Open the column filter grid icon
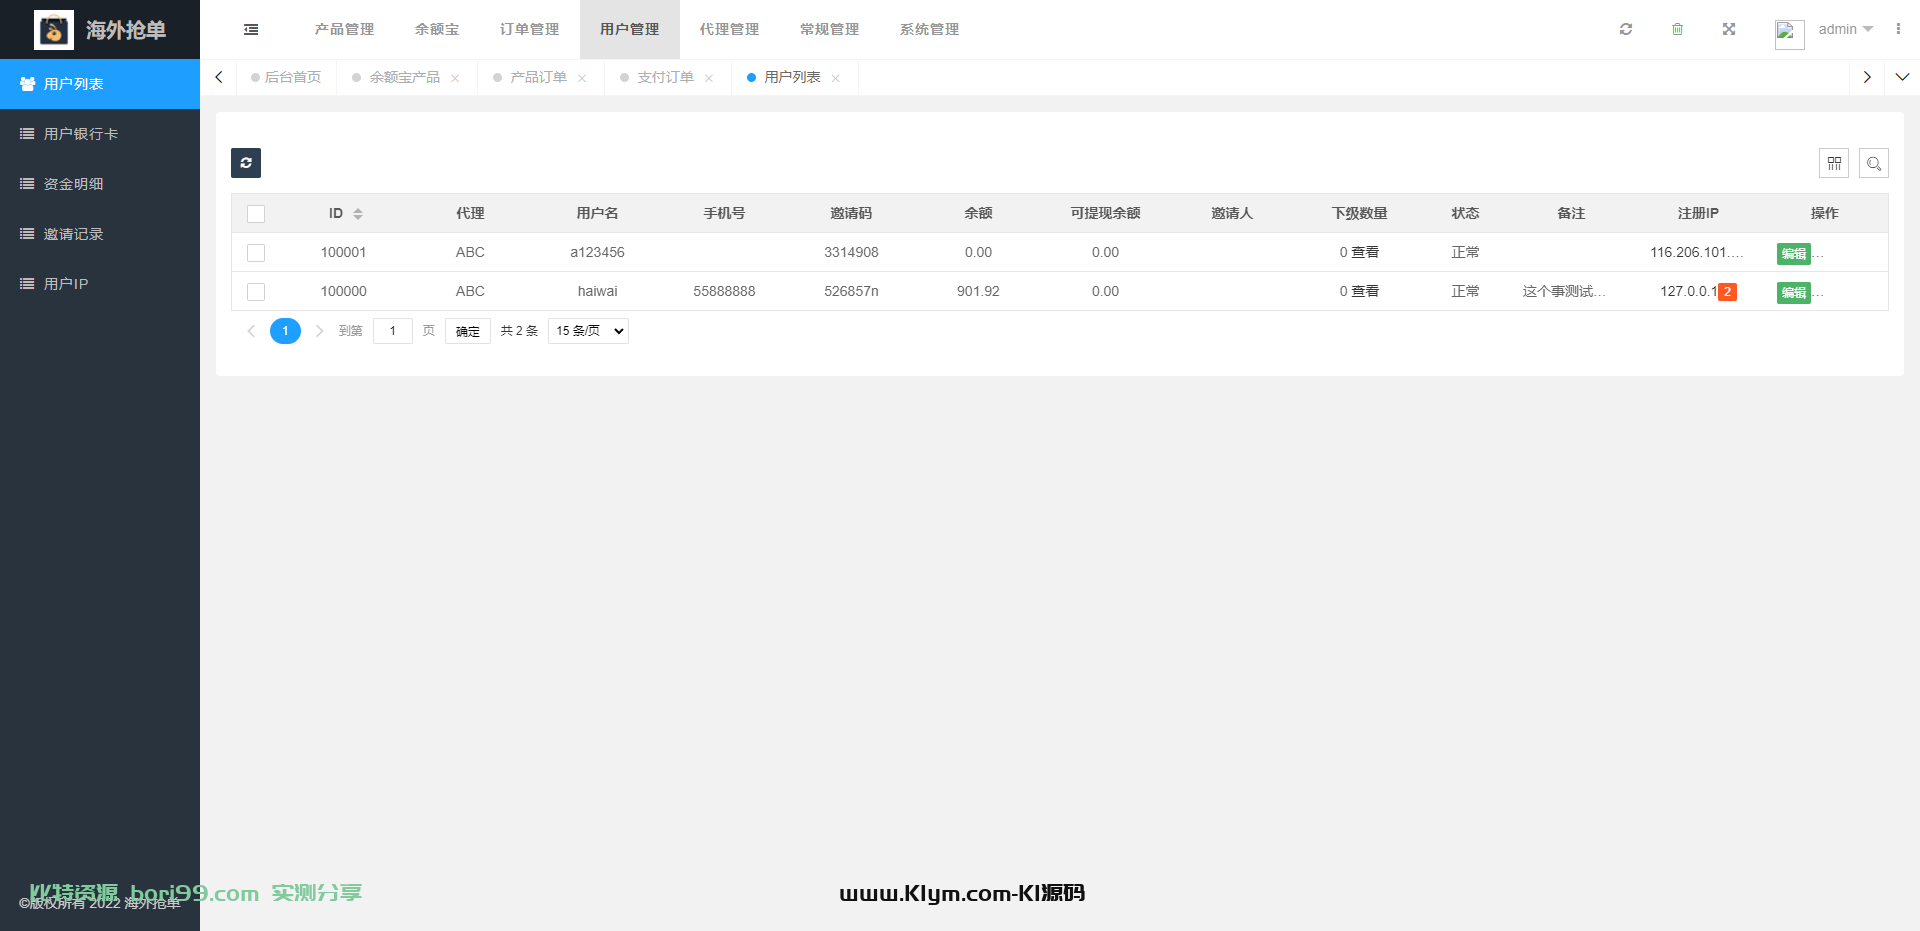Viewport: 1920px width, 931px height. 1834,163
